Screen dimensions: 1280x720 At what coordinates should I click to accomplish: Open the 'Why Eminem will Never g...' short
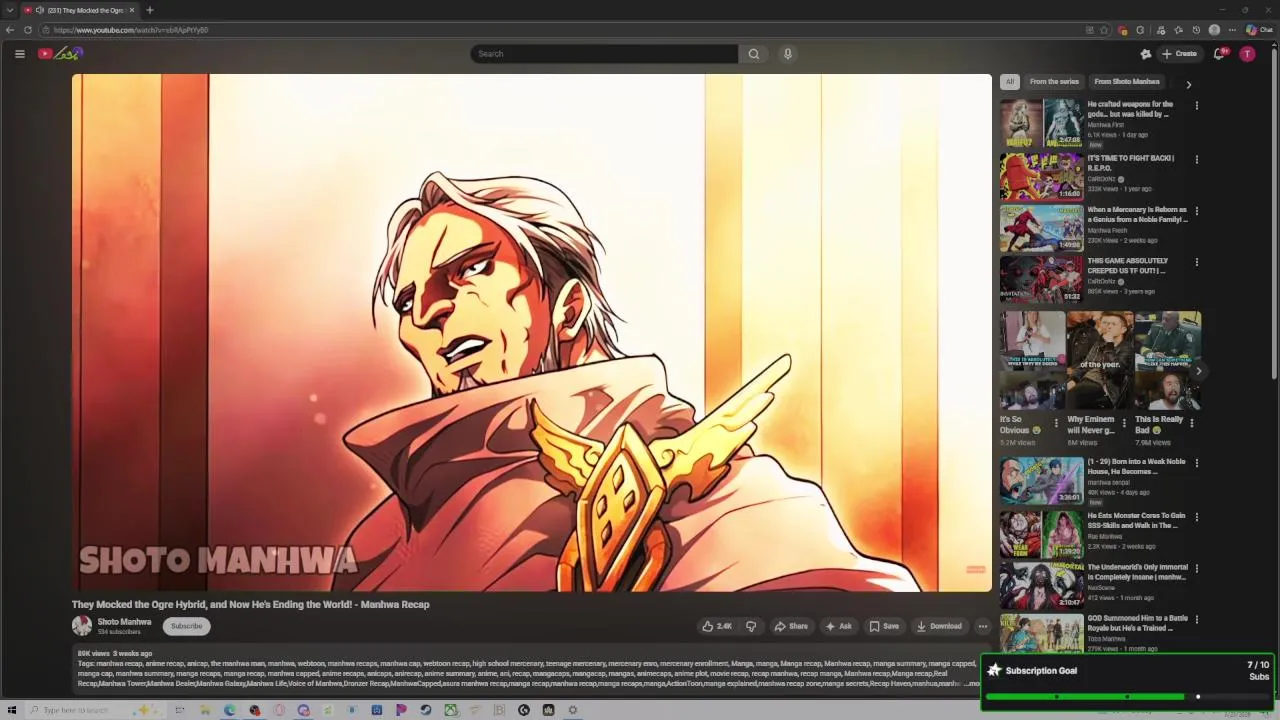pos(1100,360)
